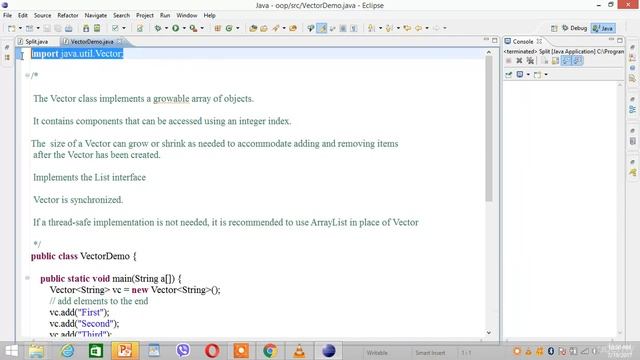Open the Edit menu
This screenshot has width=640, height=360.
(22, 15)
